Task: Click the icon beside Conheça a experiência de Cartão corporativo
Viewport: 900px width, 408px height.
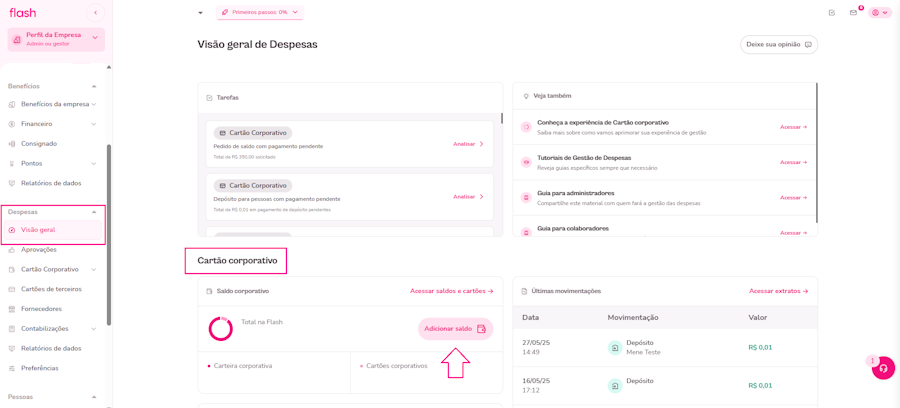Action: point(525,127)
